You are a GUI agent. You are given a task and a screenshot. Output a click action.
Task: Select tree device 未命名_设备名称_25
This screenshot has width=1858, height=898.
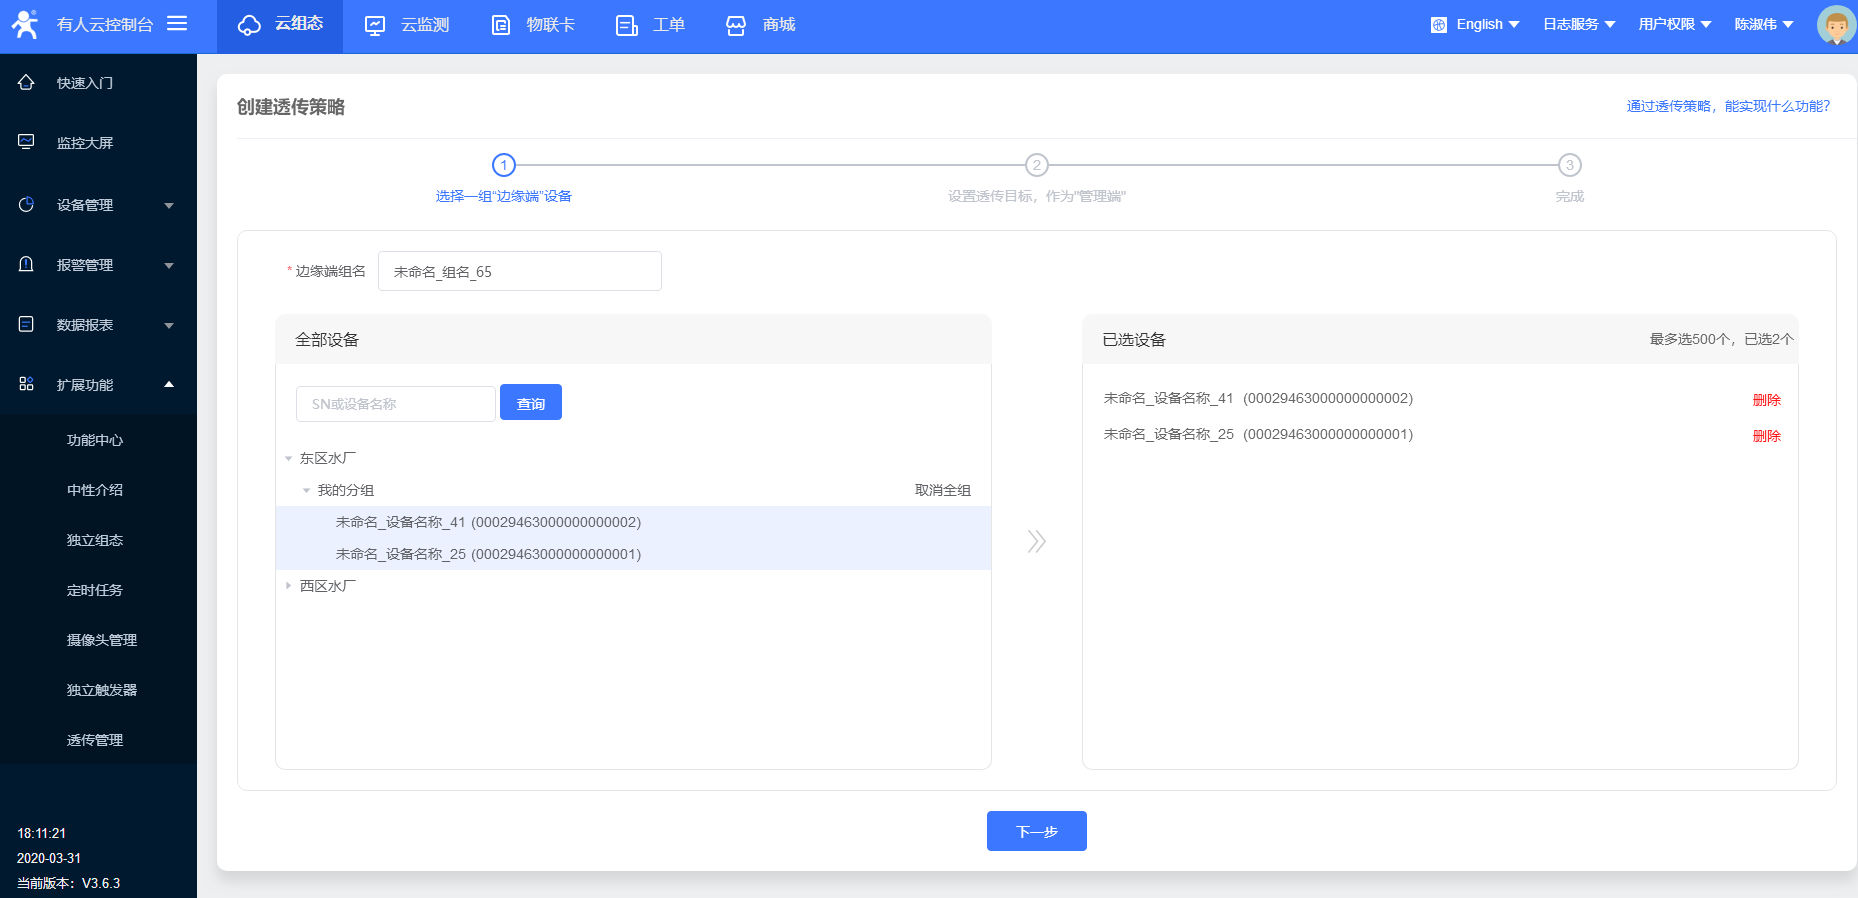click(x=633, y=554)
